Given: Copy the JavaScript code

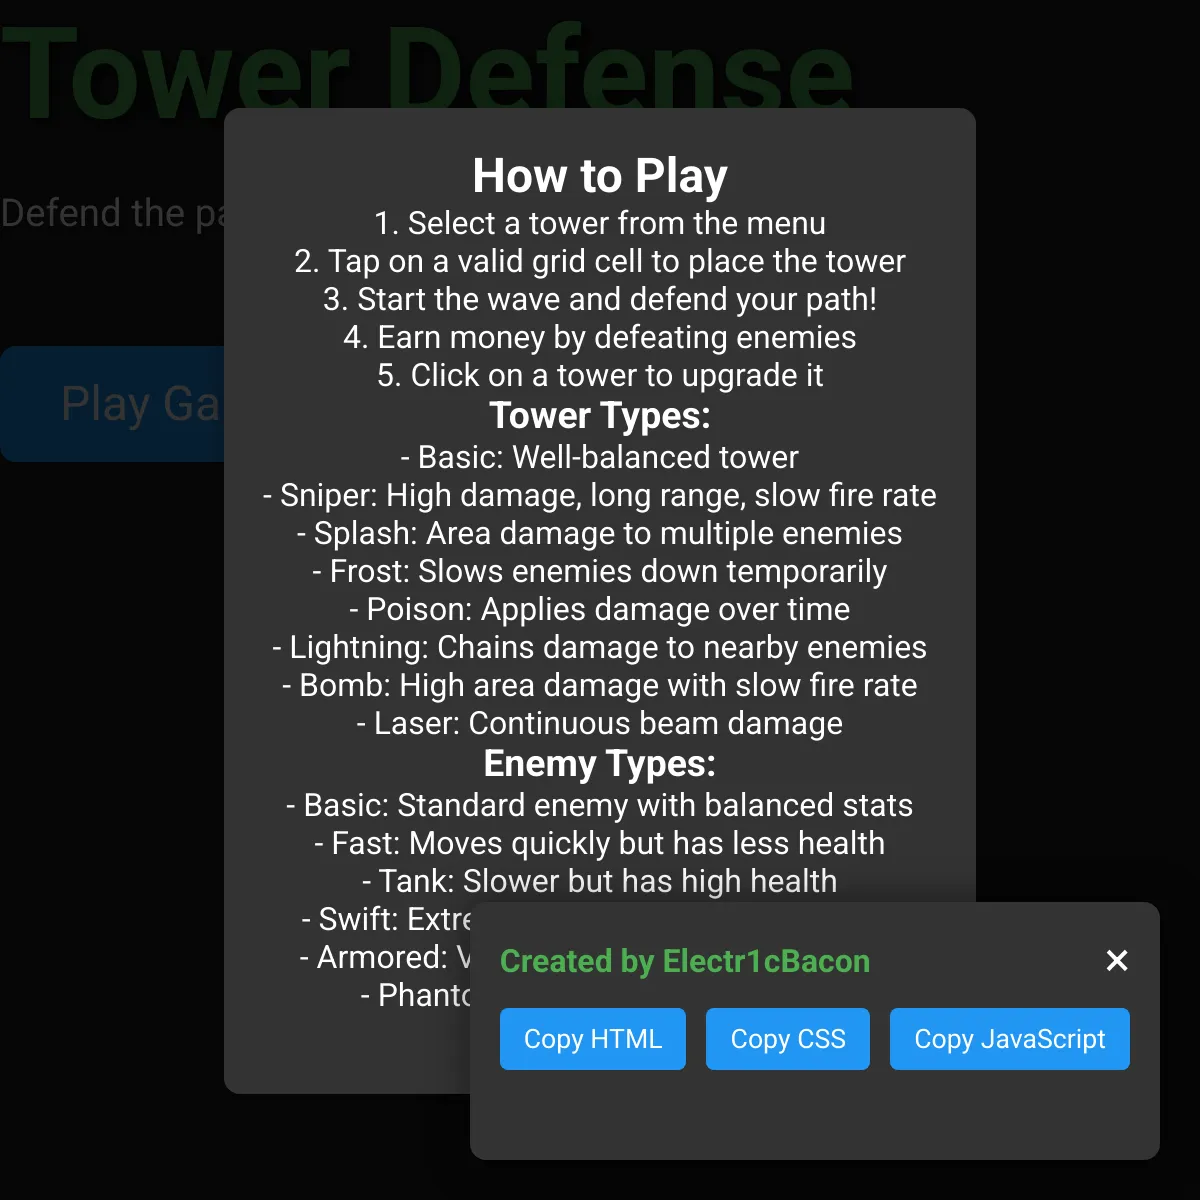Looking at the screenshot, I should click(1009, 1039).
